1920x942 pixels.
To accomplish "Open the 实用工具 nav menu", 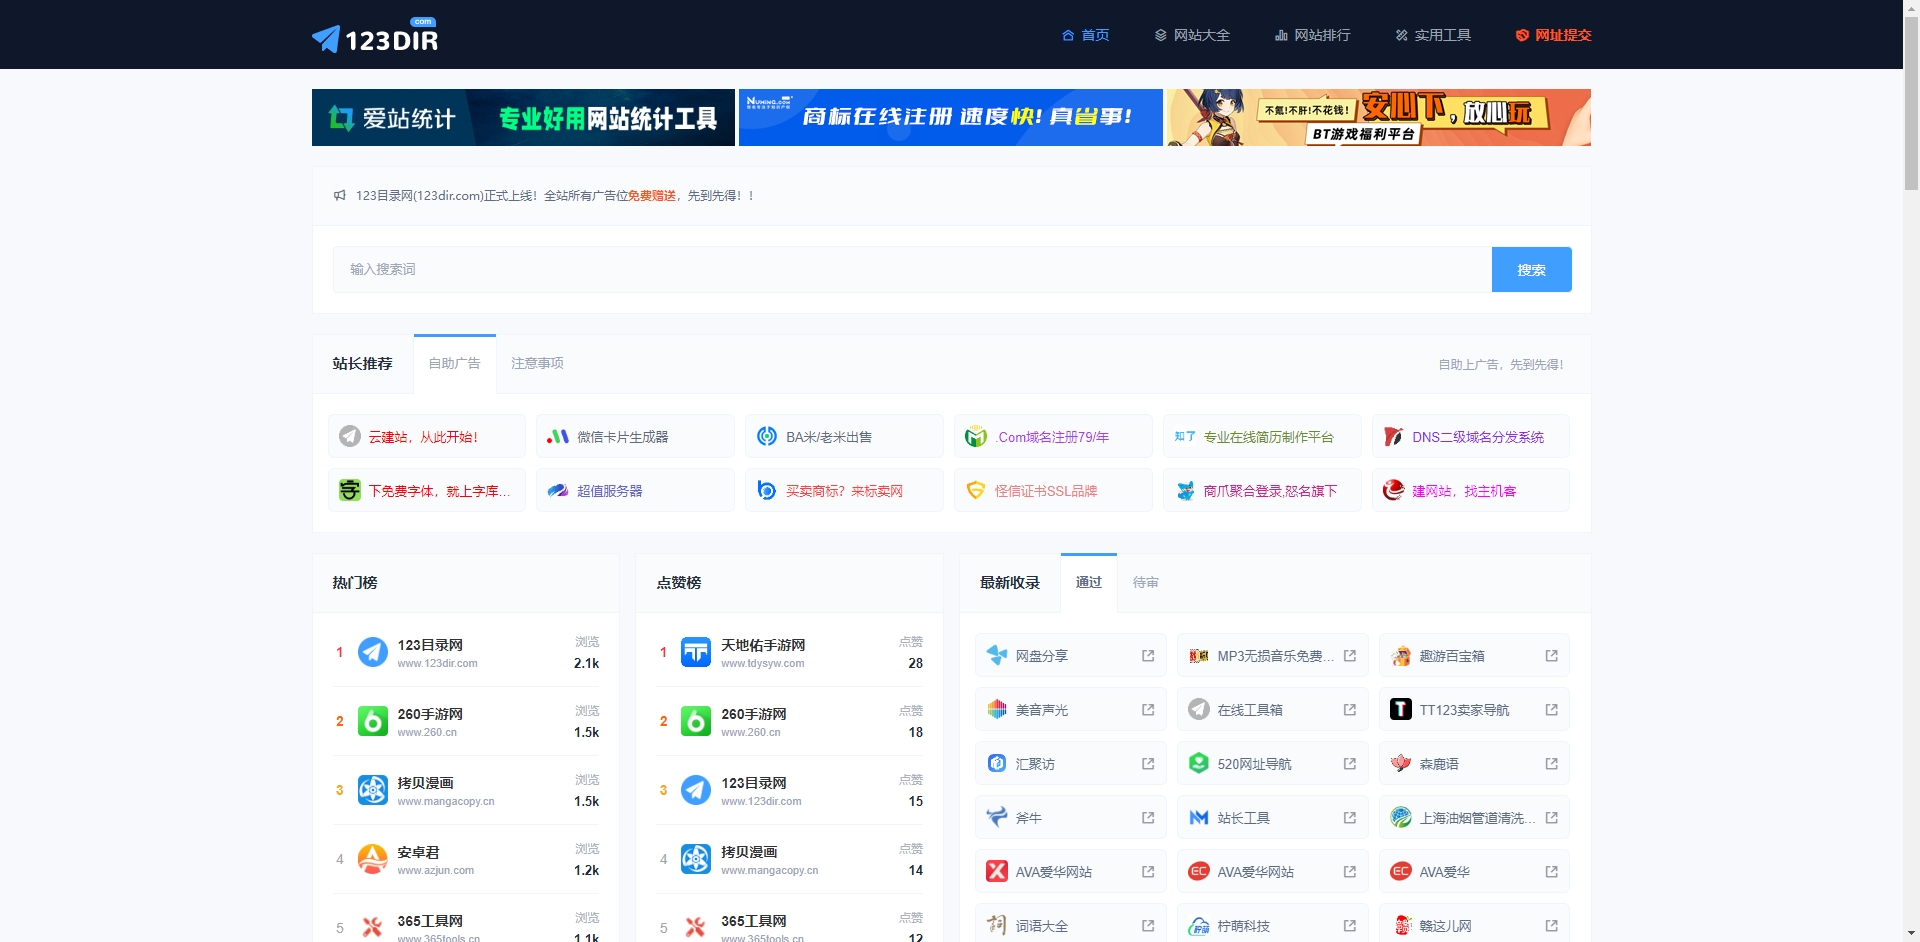I will coord(1433,35).
